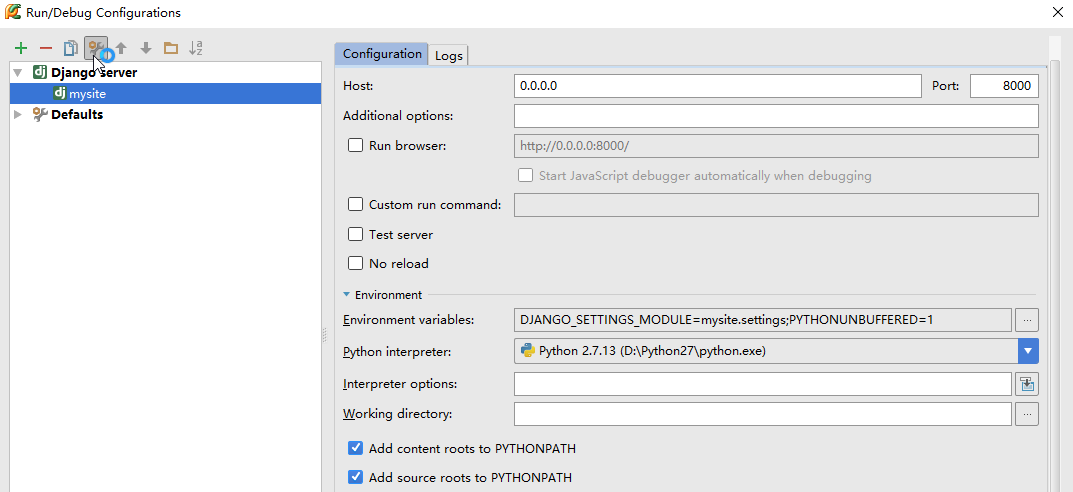Collapse the Django server tree node
The image size is (1073, 492).
[x=18, y=73]
